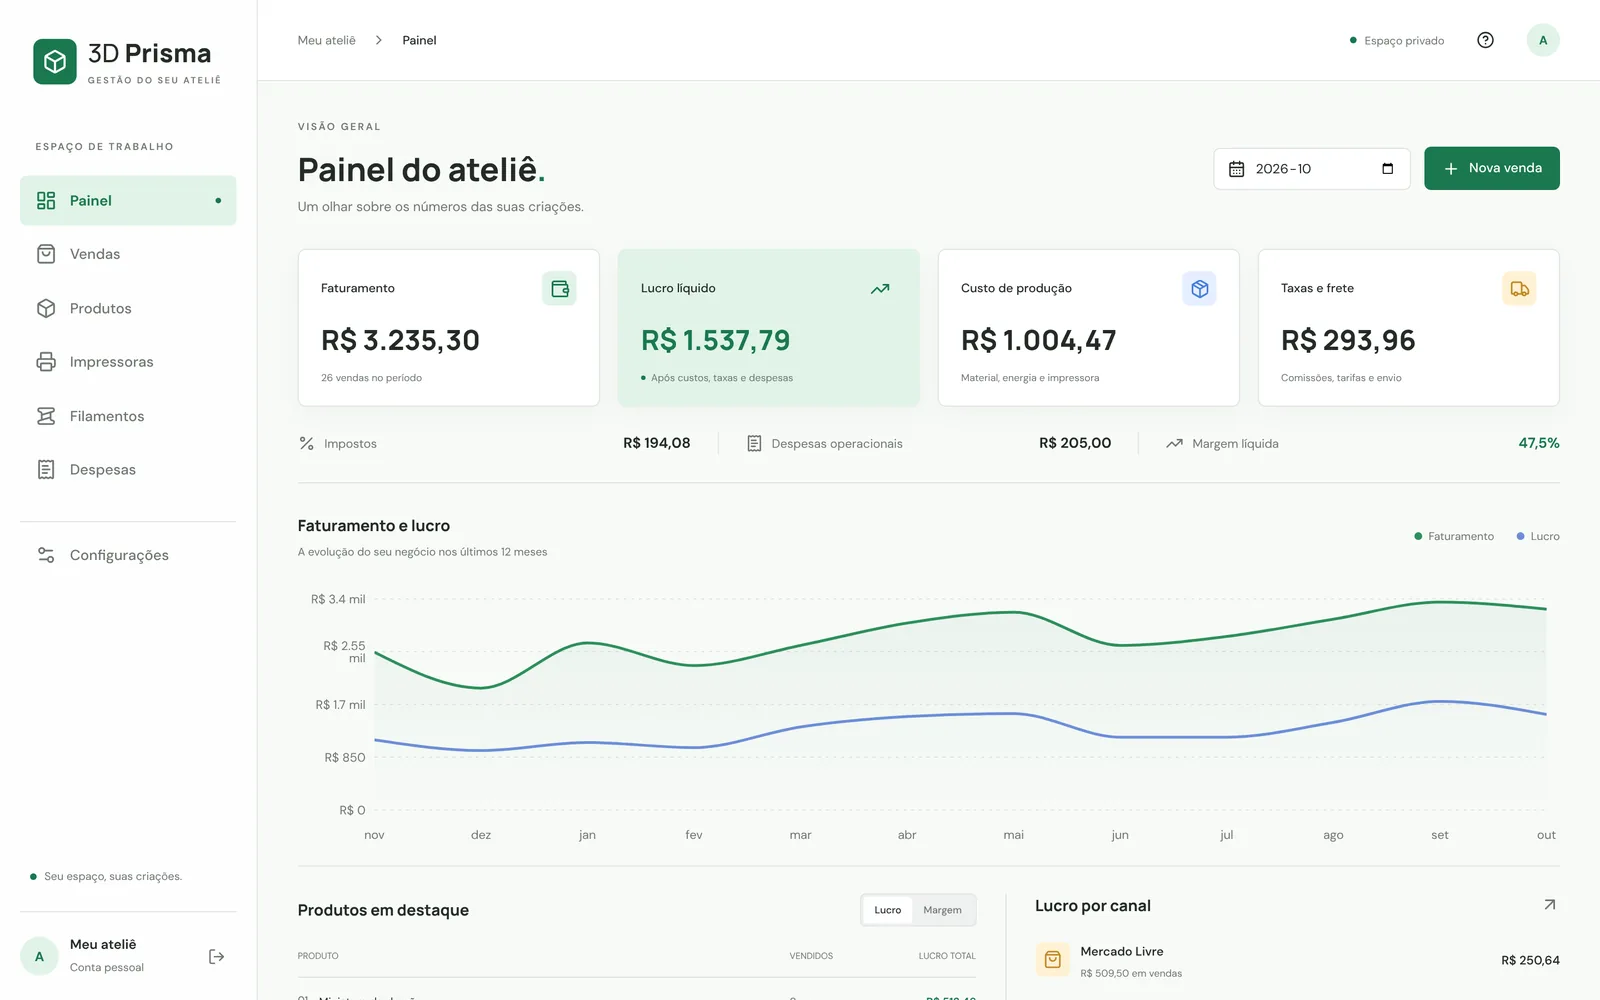Click the Espaço privado status label
This screenshot has height=1000, width=1600.
(x=1397, y=41)
